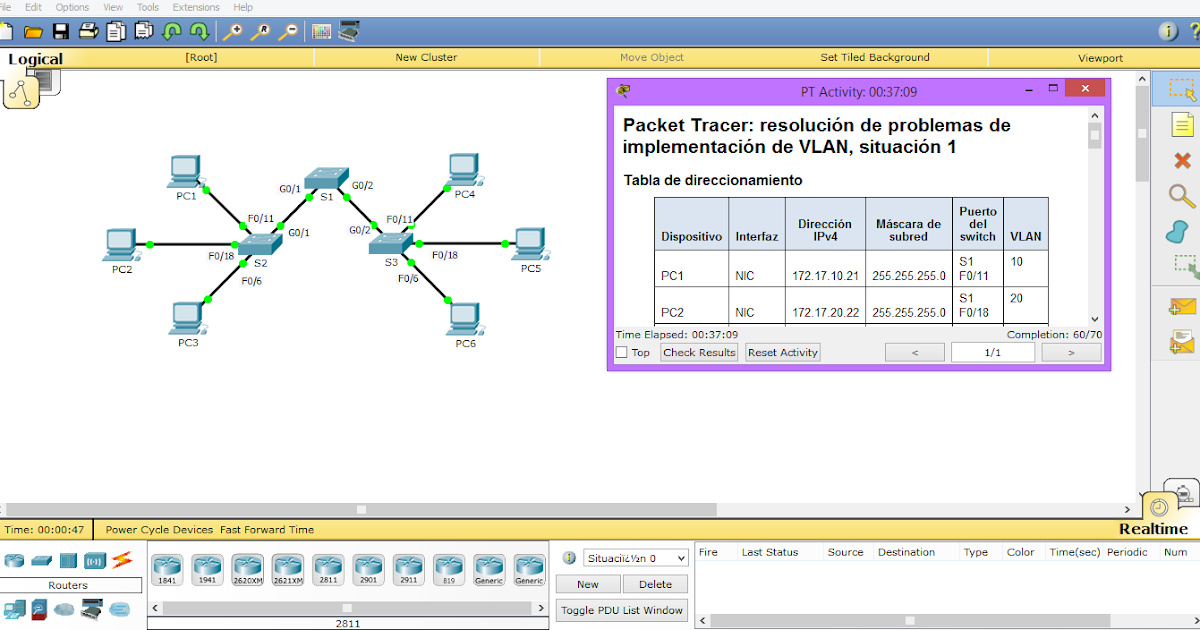
Task: Click Toggle PDU List Window
Action: coord(621,610)
